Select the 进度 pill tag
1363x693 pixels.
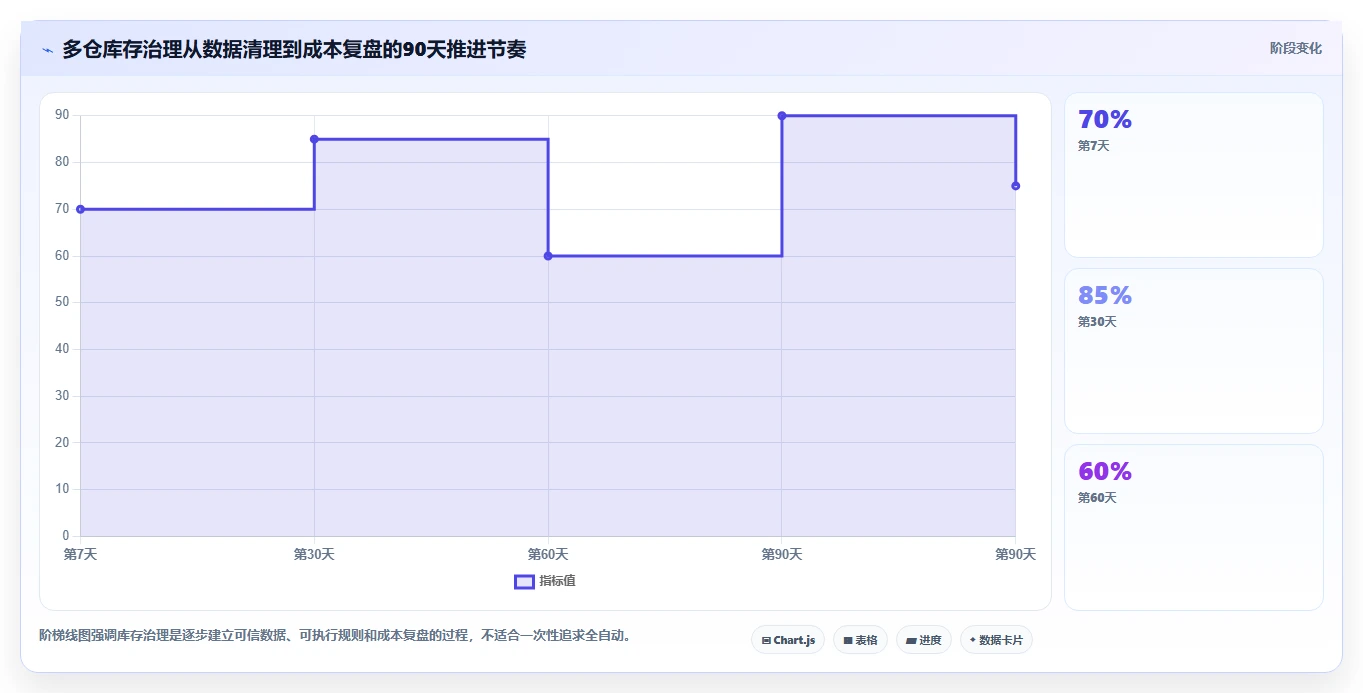(x=924, y=640)
